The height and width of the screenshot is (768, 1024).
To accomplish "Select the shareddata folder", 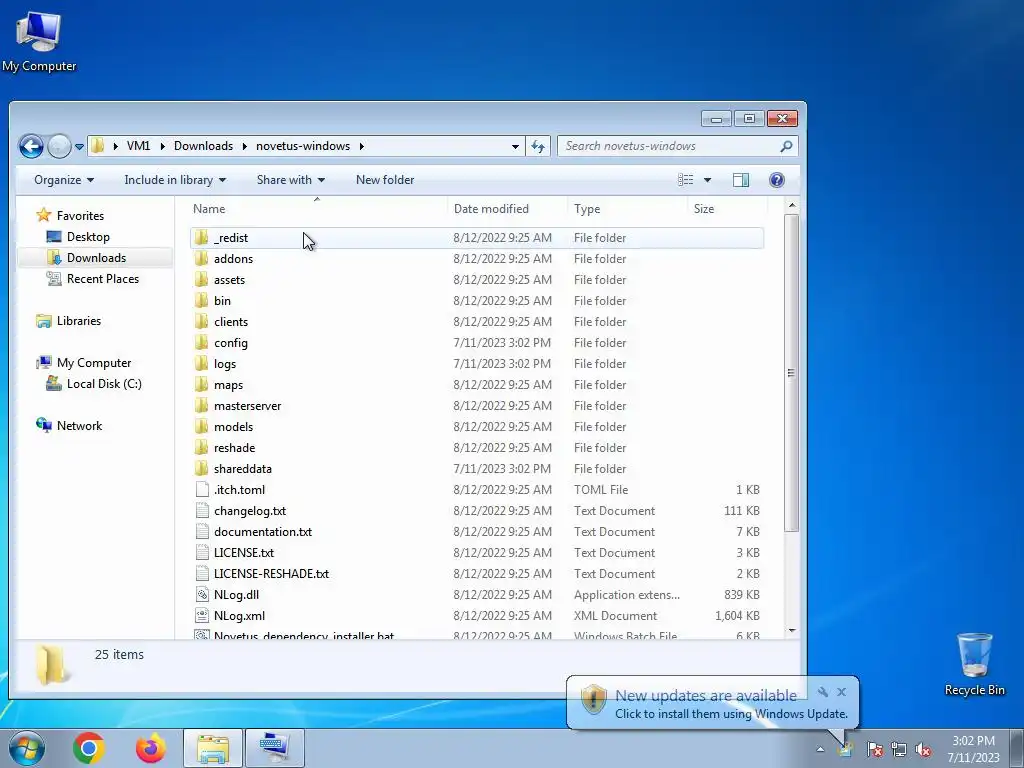I will coord(477,469).
